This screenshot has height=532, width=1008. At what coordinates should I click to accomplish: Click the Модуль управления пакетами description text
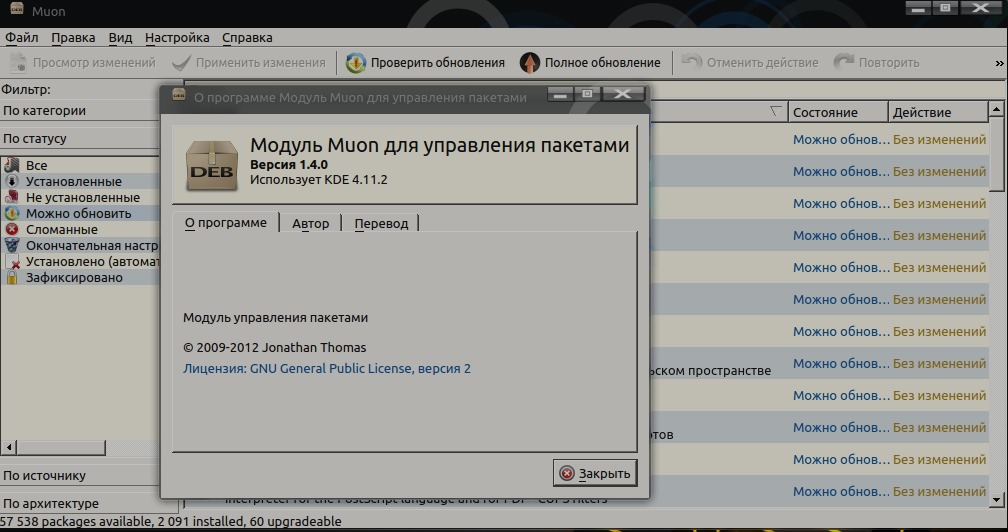[275, 317]
